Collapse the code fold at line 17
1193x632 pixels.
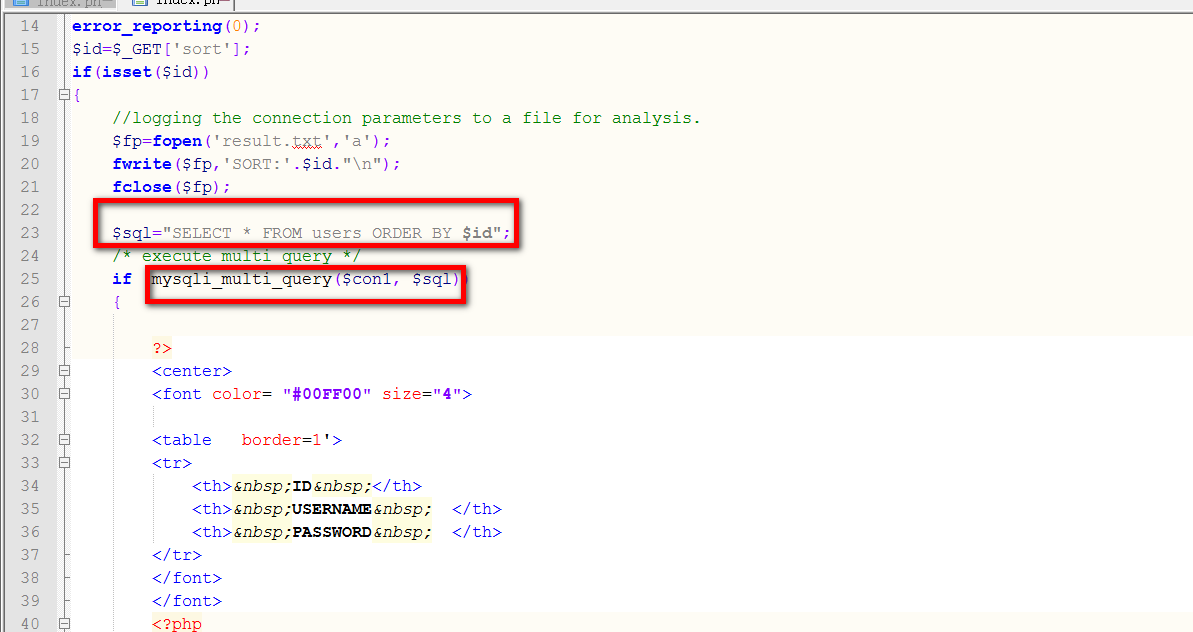pyautogui.click(x=64, y=95)
